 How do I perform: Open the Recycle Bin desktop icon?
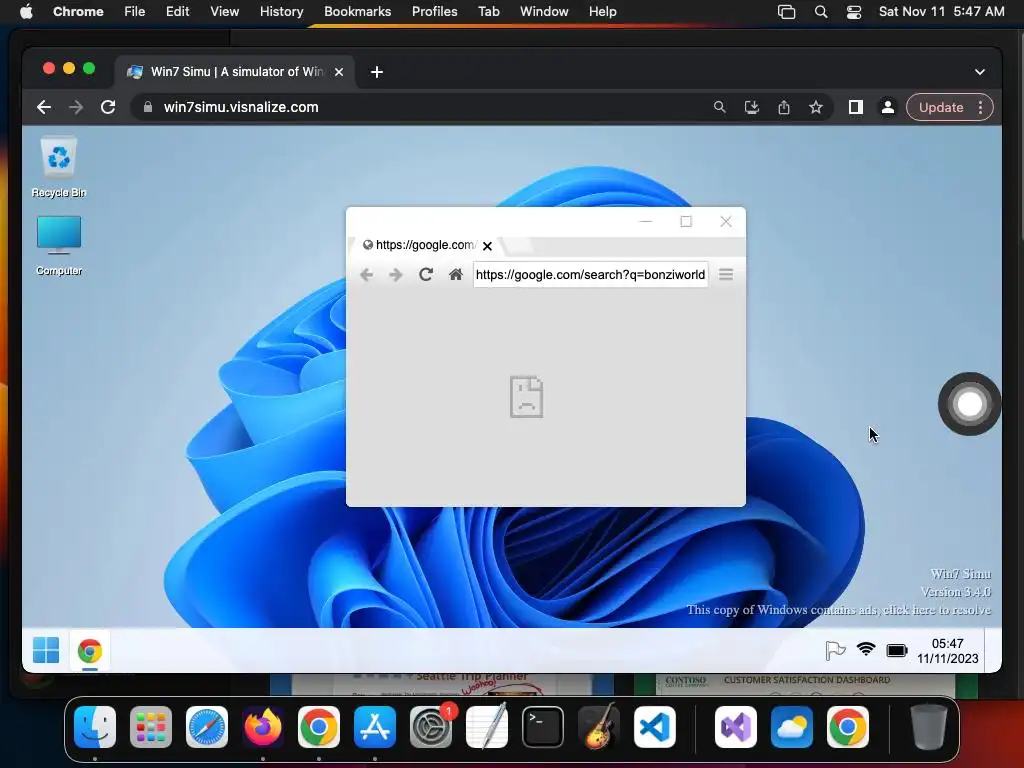[x=59, y=167]
